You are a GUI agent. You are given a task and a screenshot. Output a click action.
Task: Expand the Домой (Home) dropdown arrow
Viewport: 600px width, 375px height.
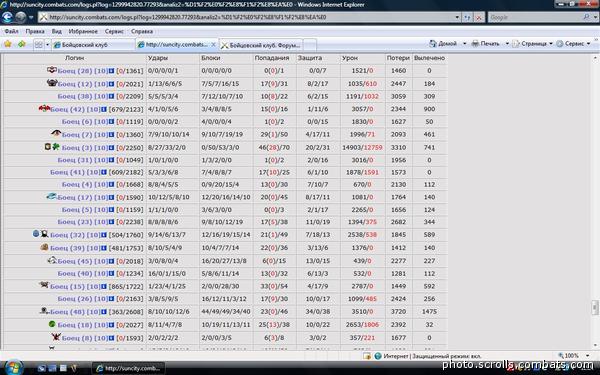point(465,44)
